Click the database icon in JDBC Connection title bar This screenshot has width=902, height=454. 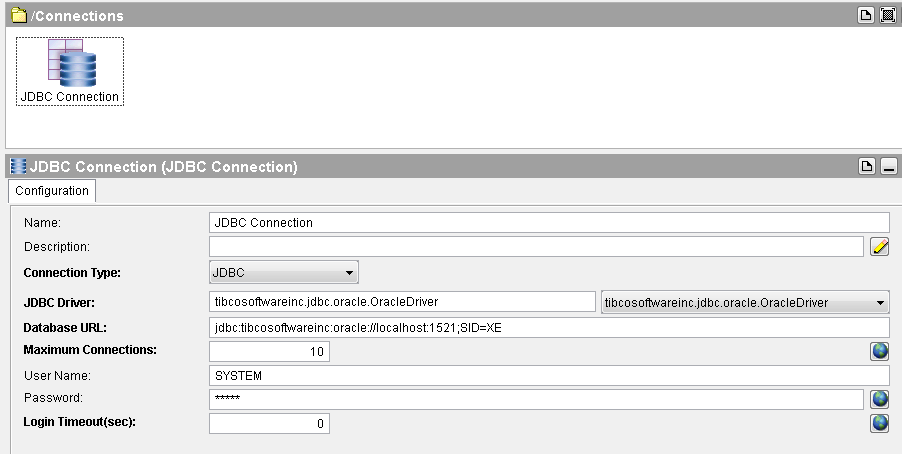coord(18,166)
